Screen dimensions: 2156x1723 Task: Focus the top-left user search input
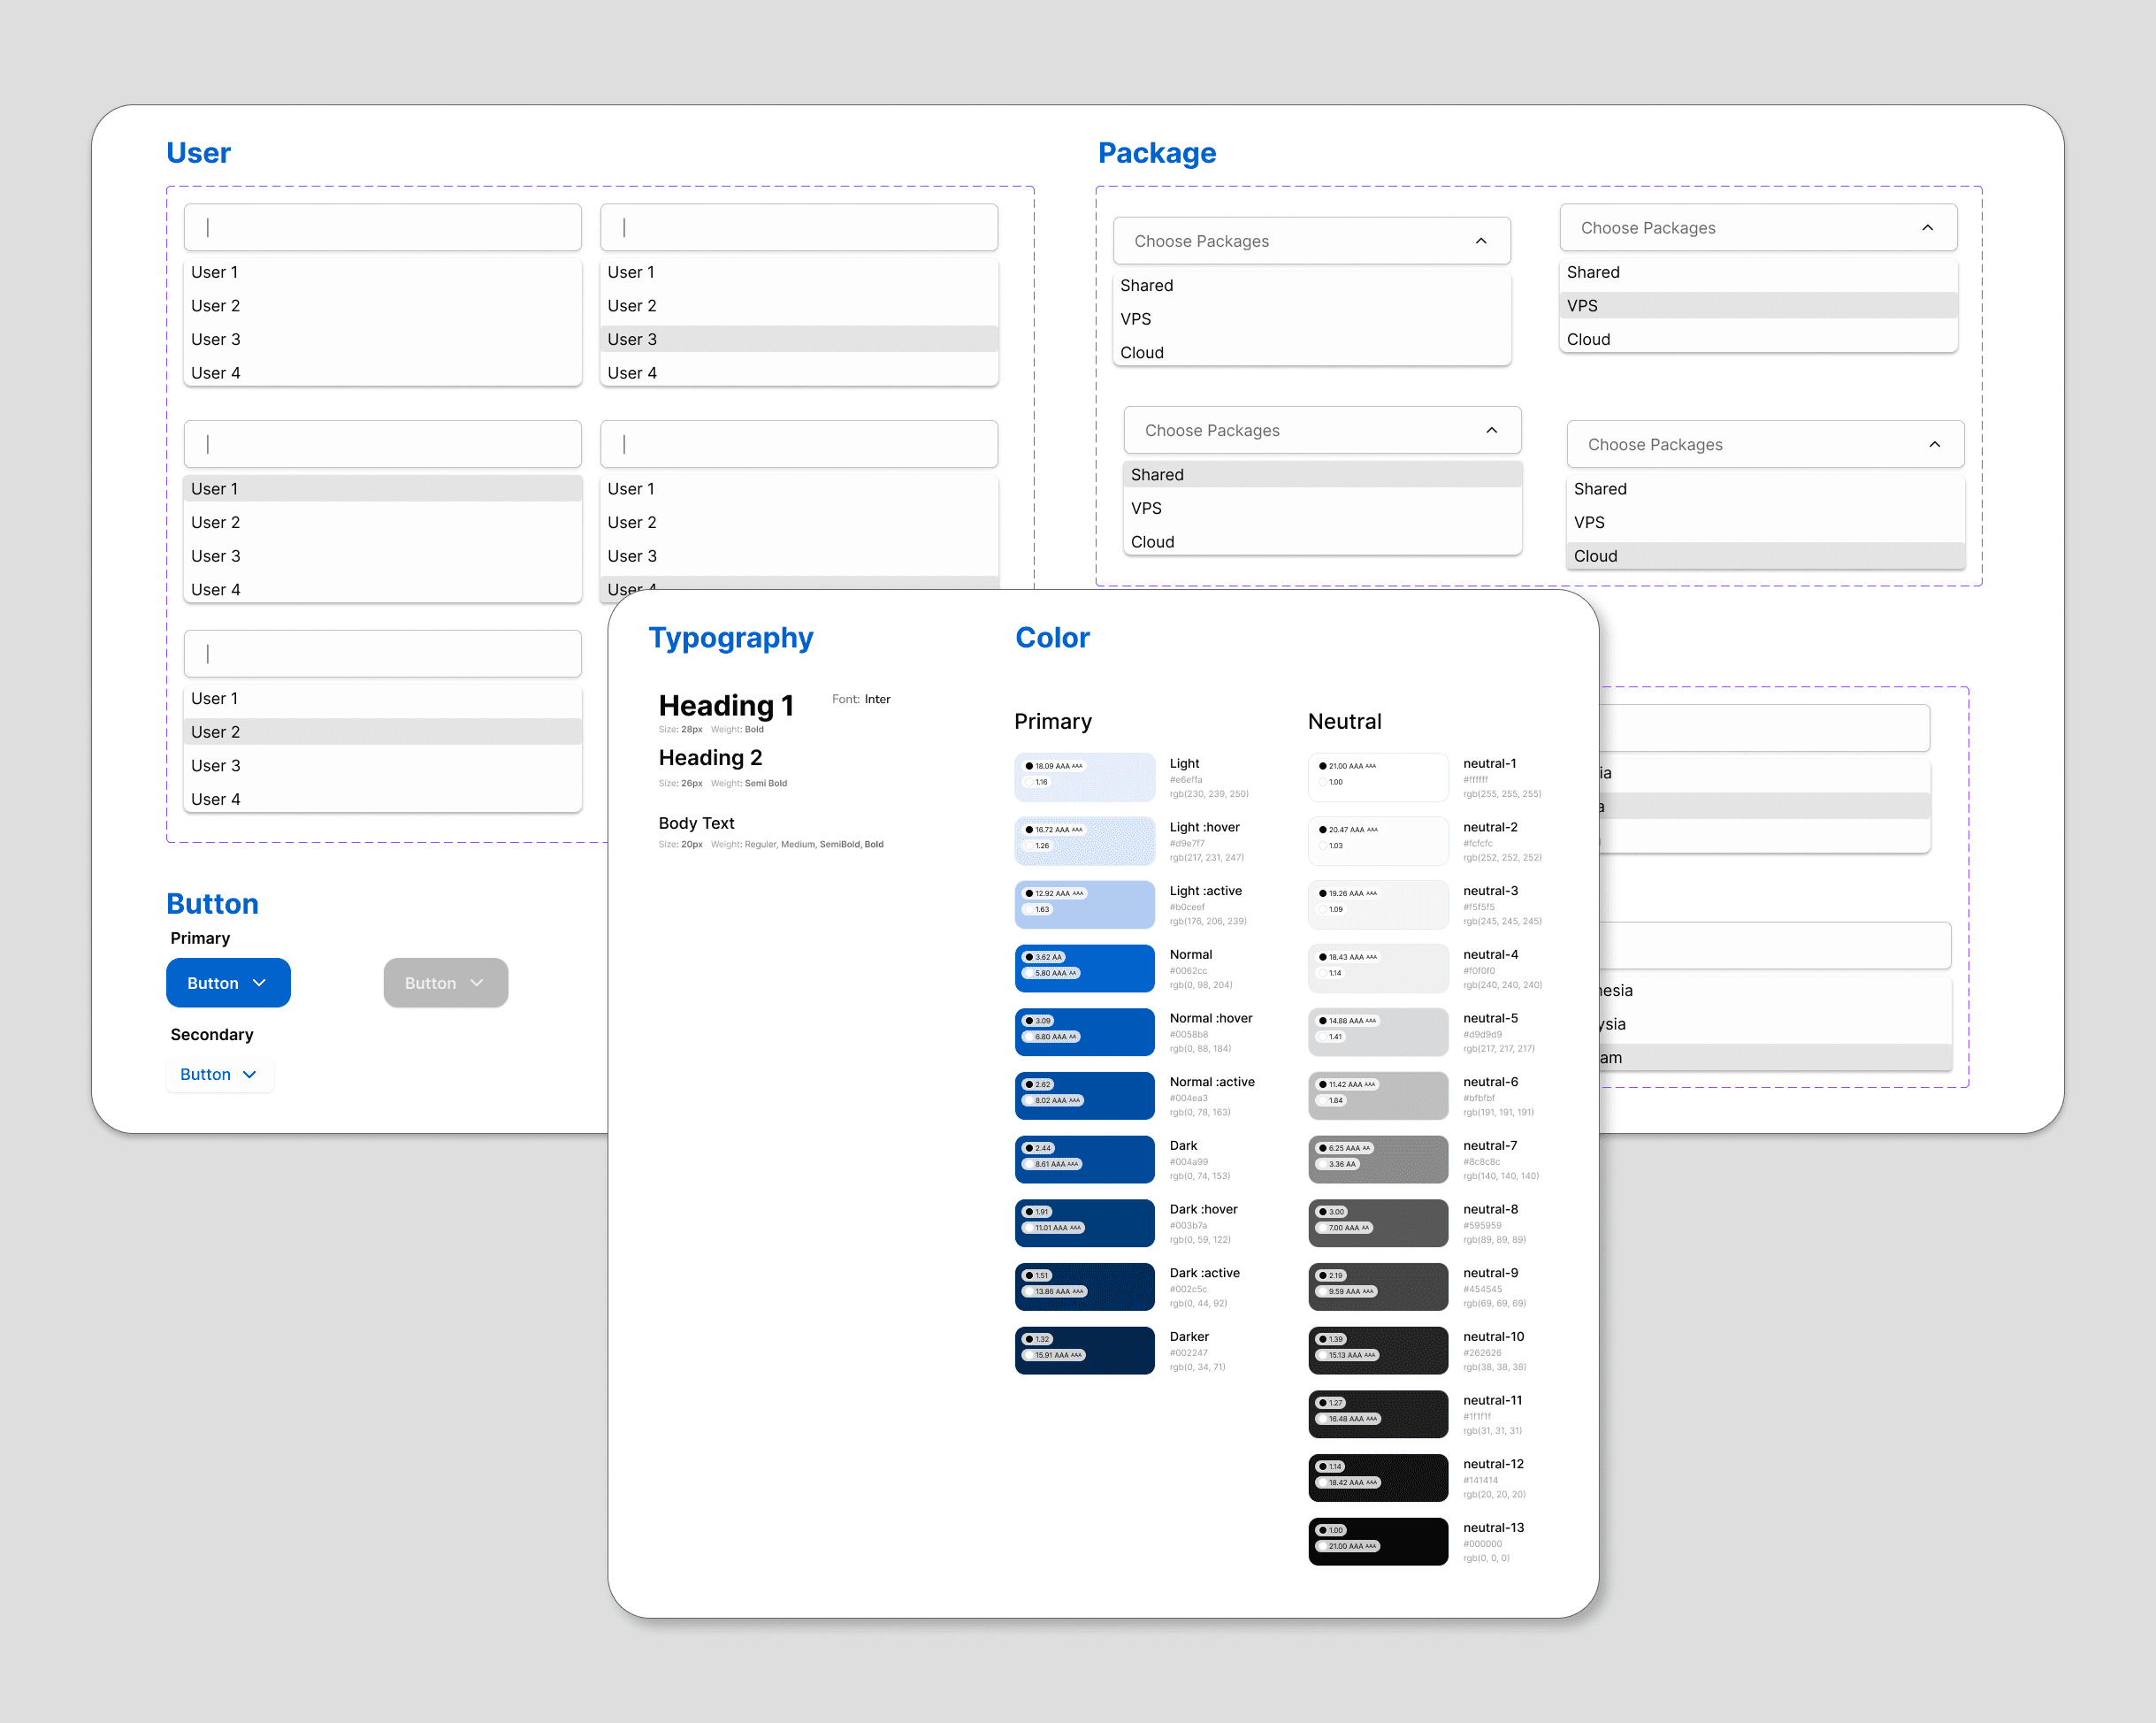(382, 227)
